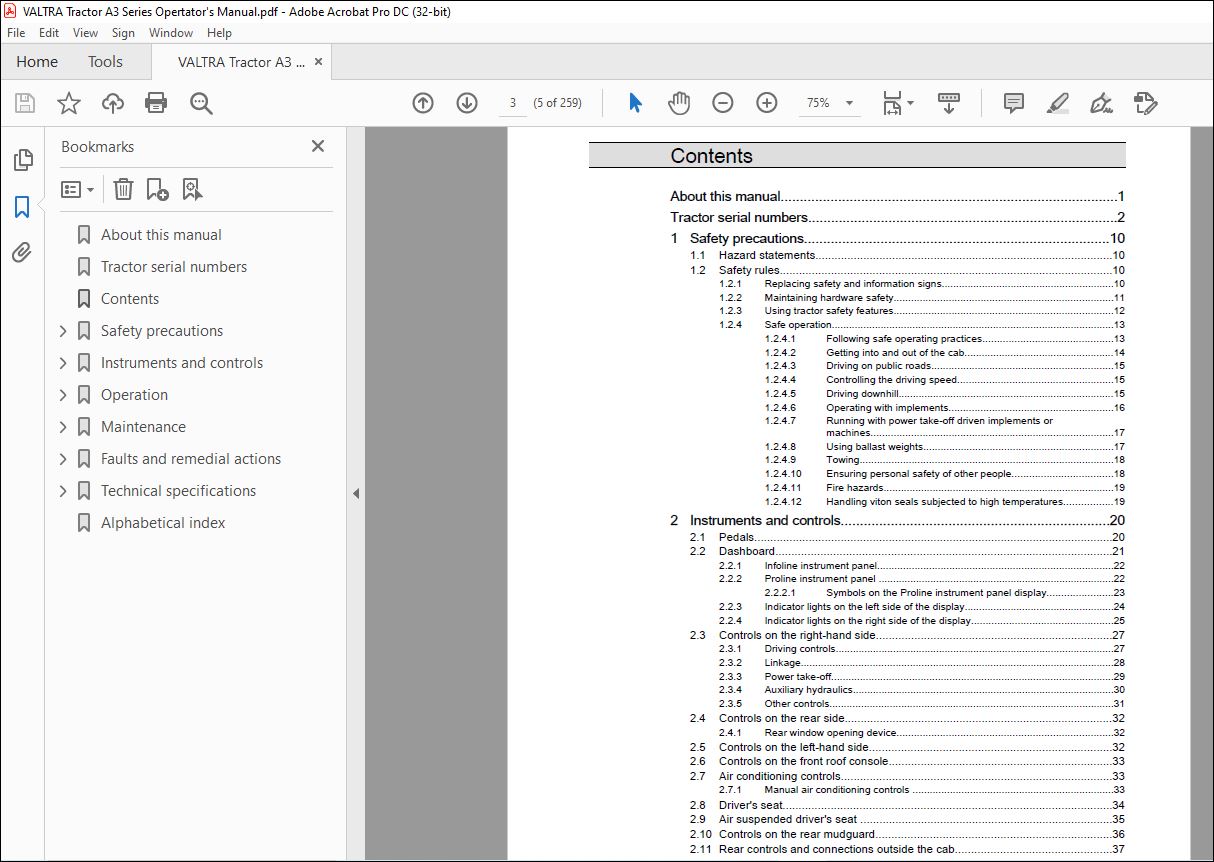Switch to the Home tab
The width and height of the screenshot is (1214, 862).
coord(37,62)
